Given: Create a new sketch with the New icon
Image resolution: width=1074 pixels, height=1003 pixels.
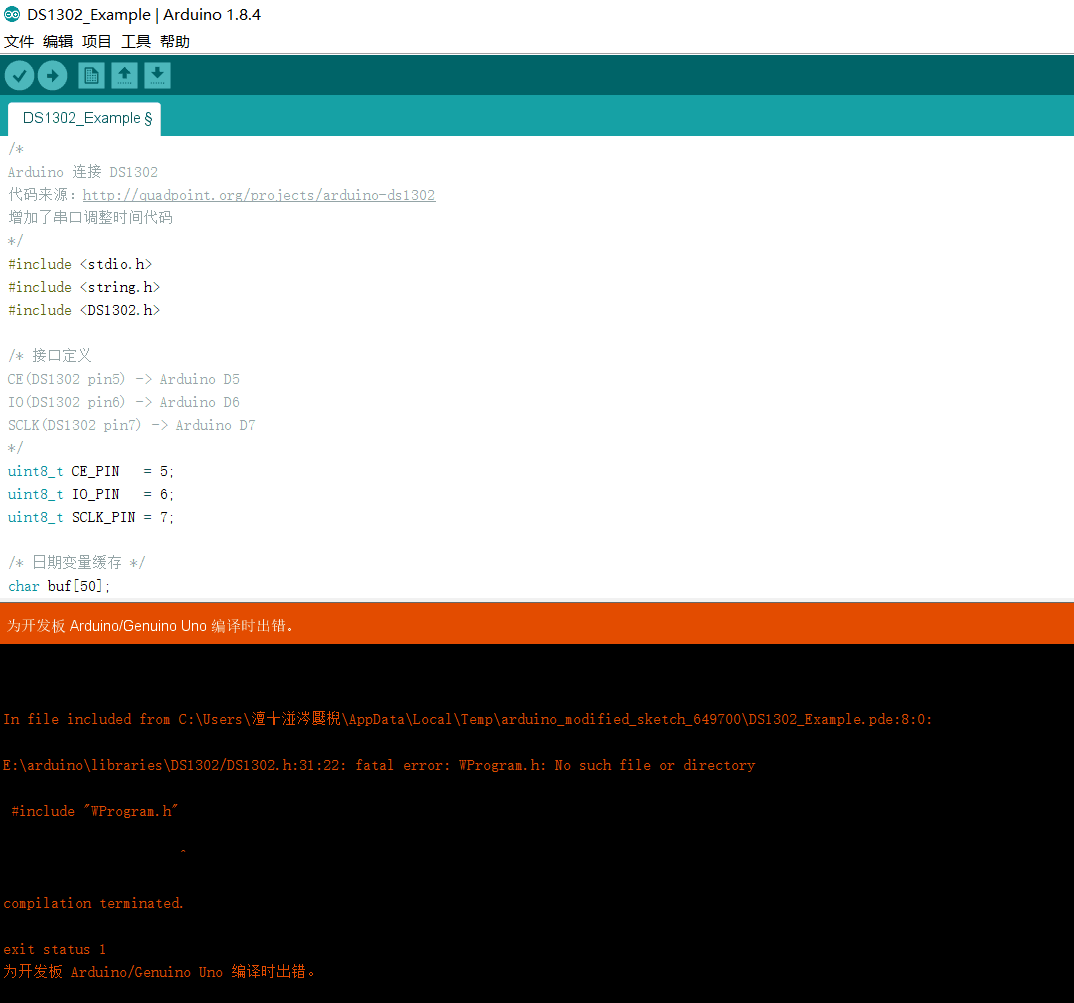Looking at the screenshot, I should coord(91,75).
